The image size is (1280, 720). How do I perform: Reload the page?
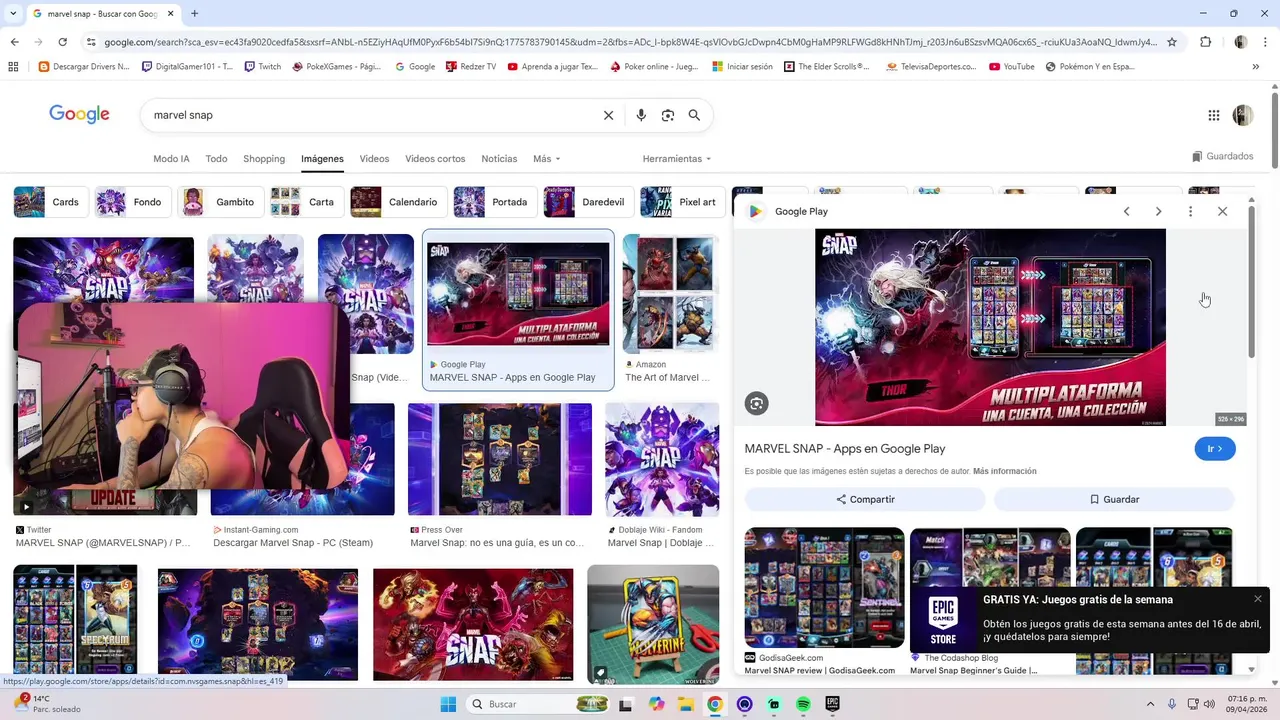(62, 42)
